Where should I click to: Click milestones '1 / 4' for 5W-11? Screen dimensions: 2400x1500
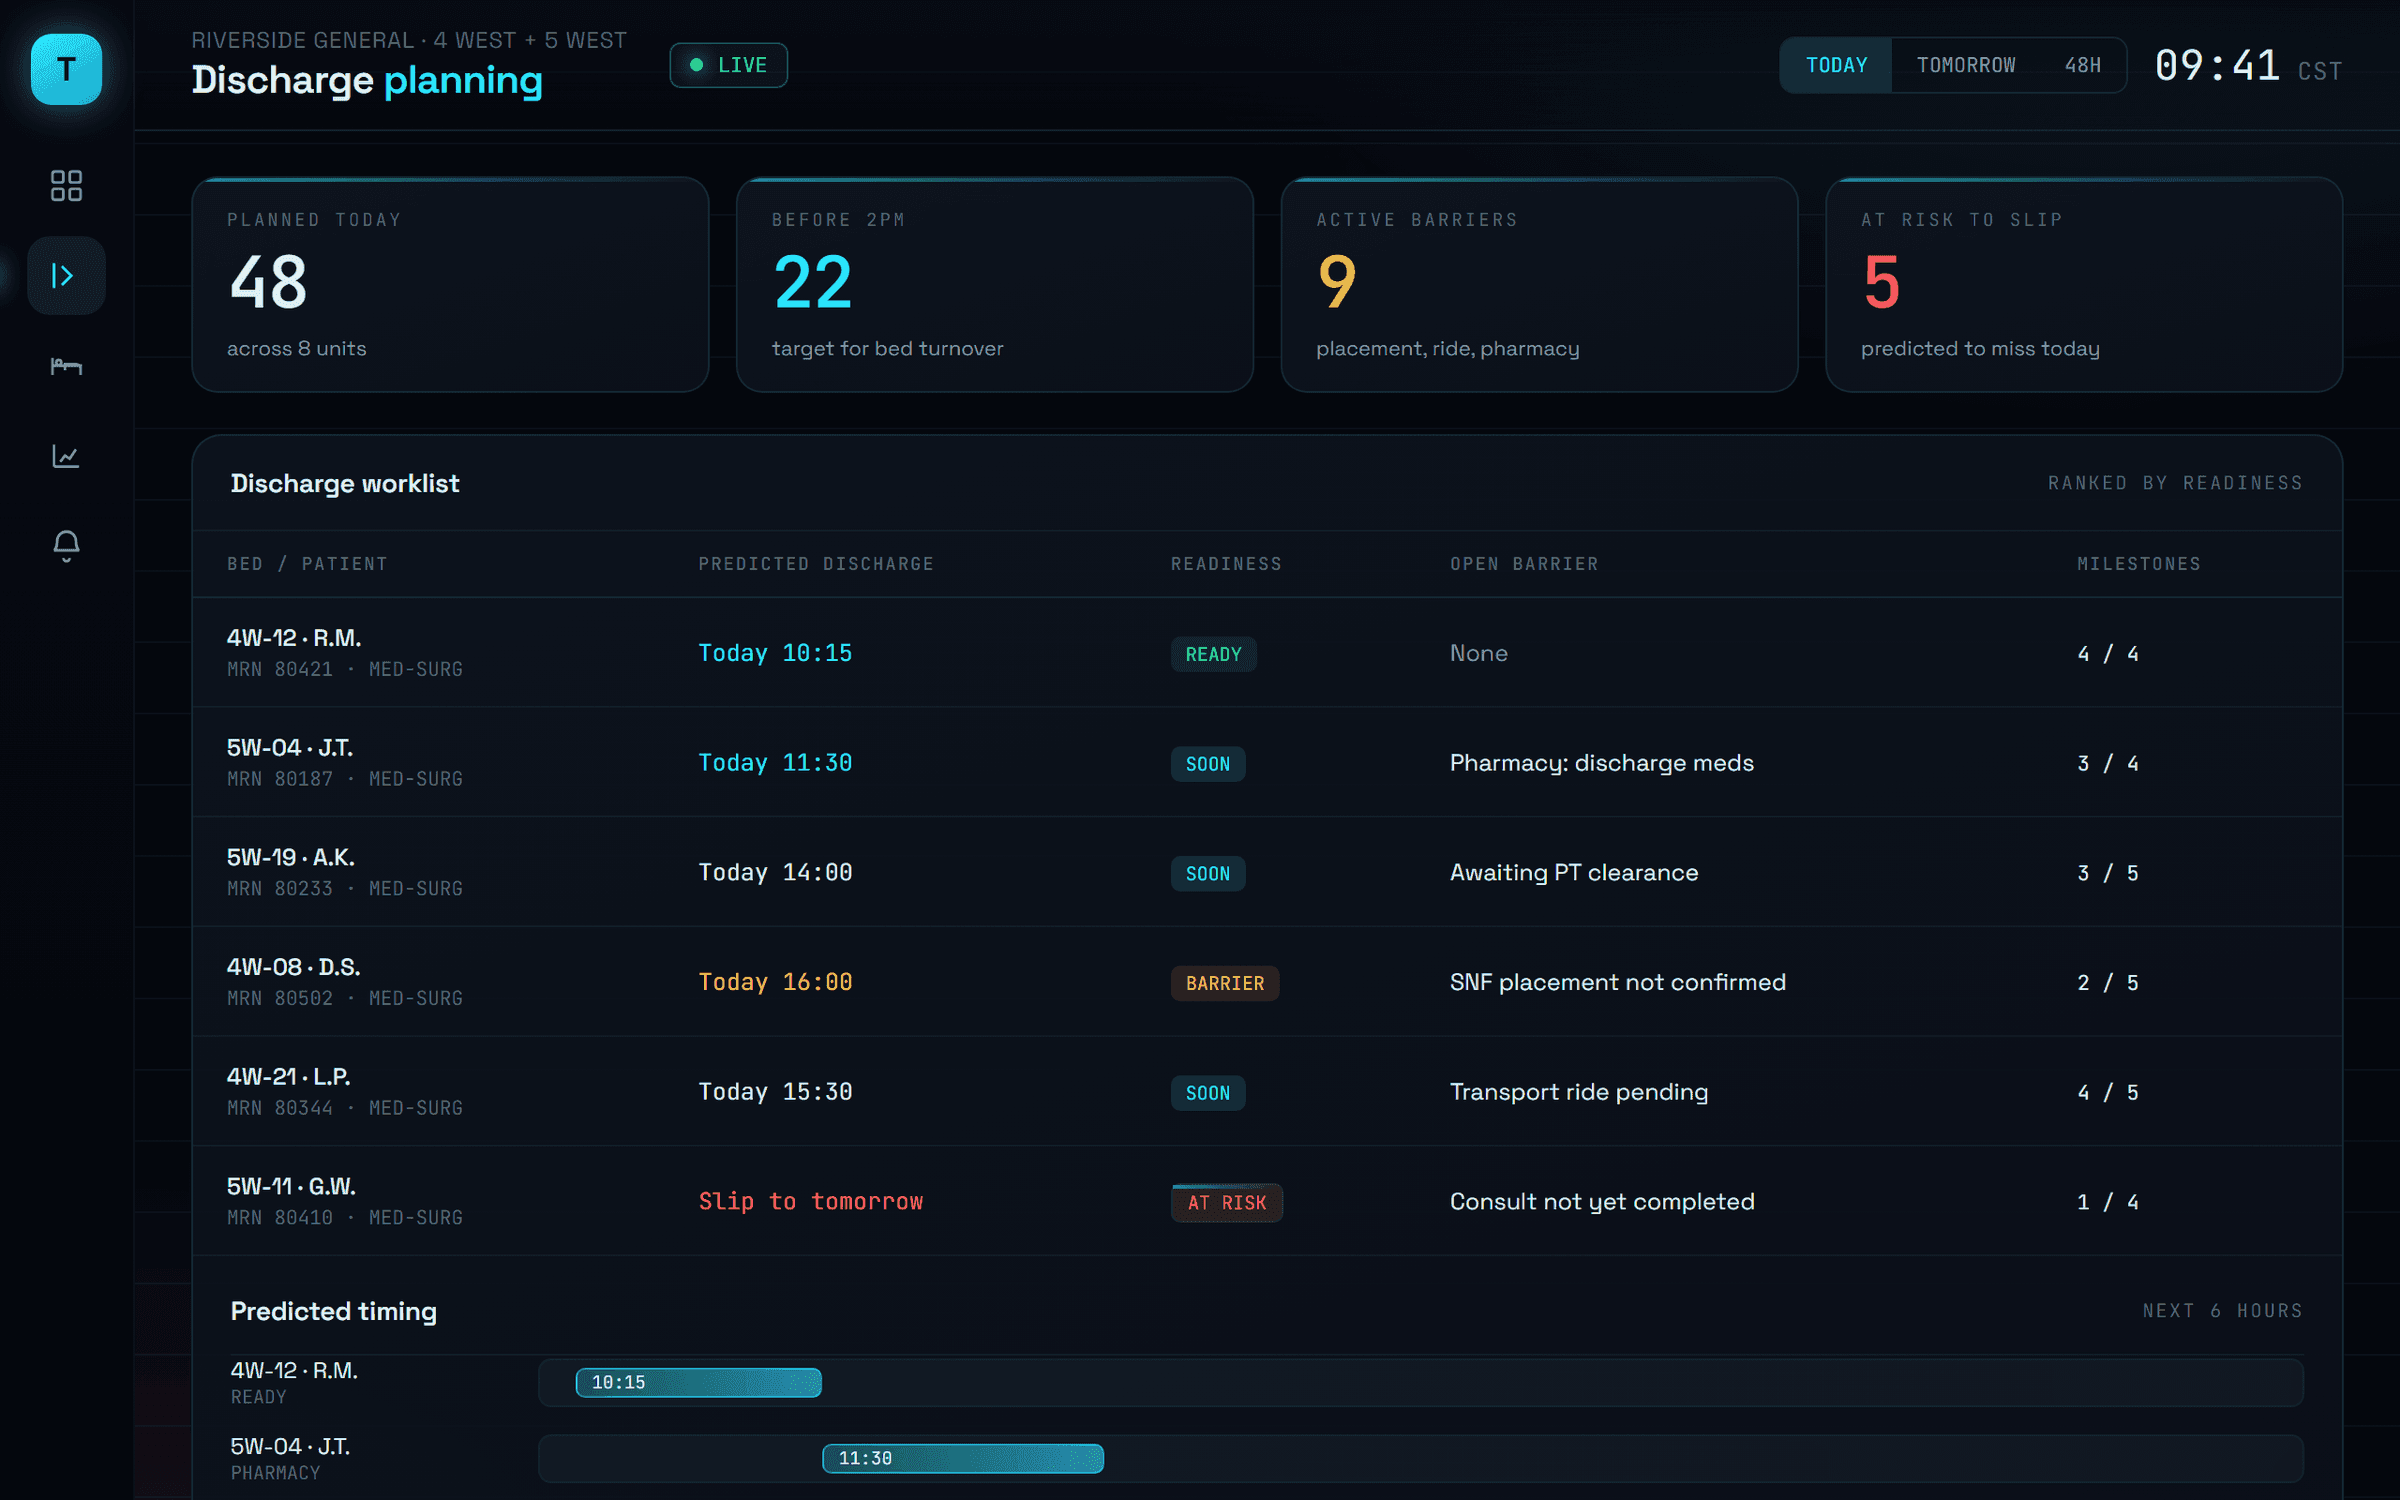[x=2108, y=1202]
